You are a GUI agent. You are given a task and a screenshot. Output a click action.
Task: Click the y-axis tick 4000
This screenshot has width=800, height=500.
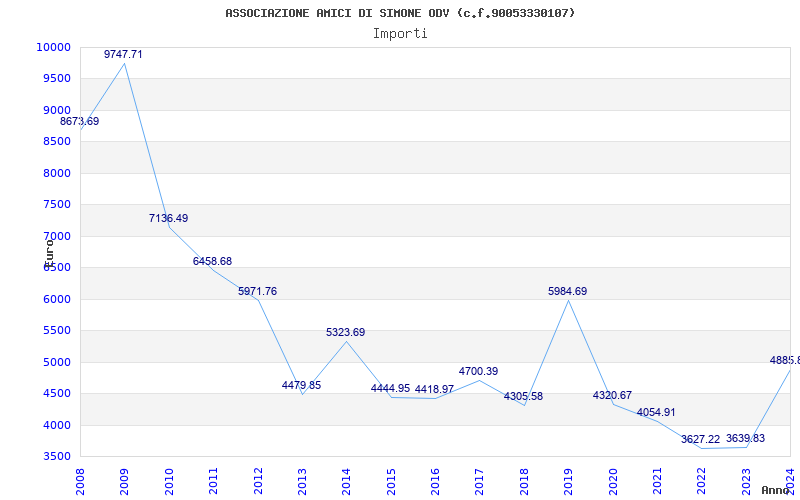point(56,426)
